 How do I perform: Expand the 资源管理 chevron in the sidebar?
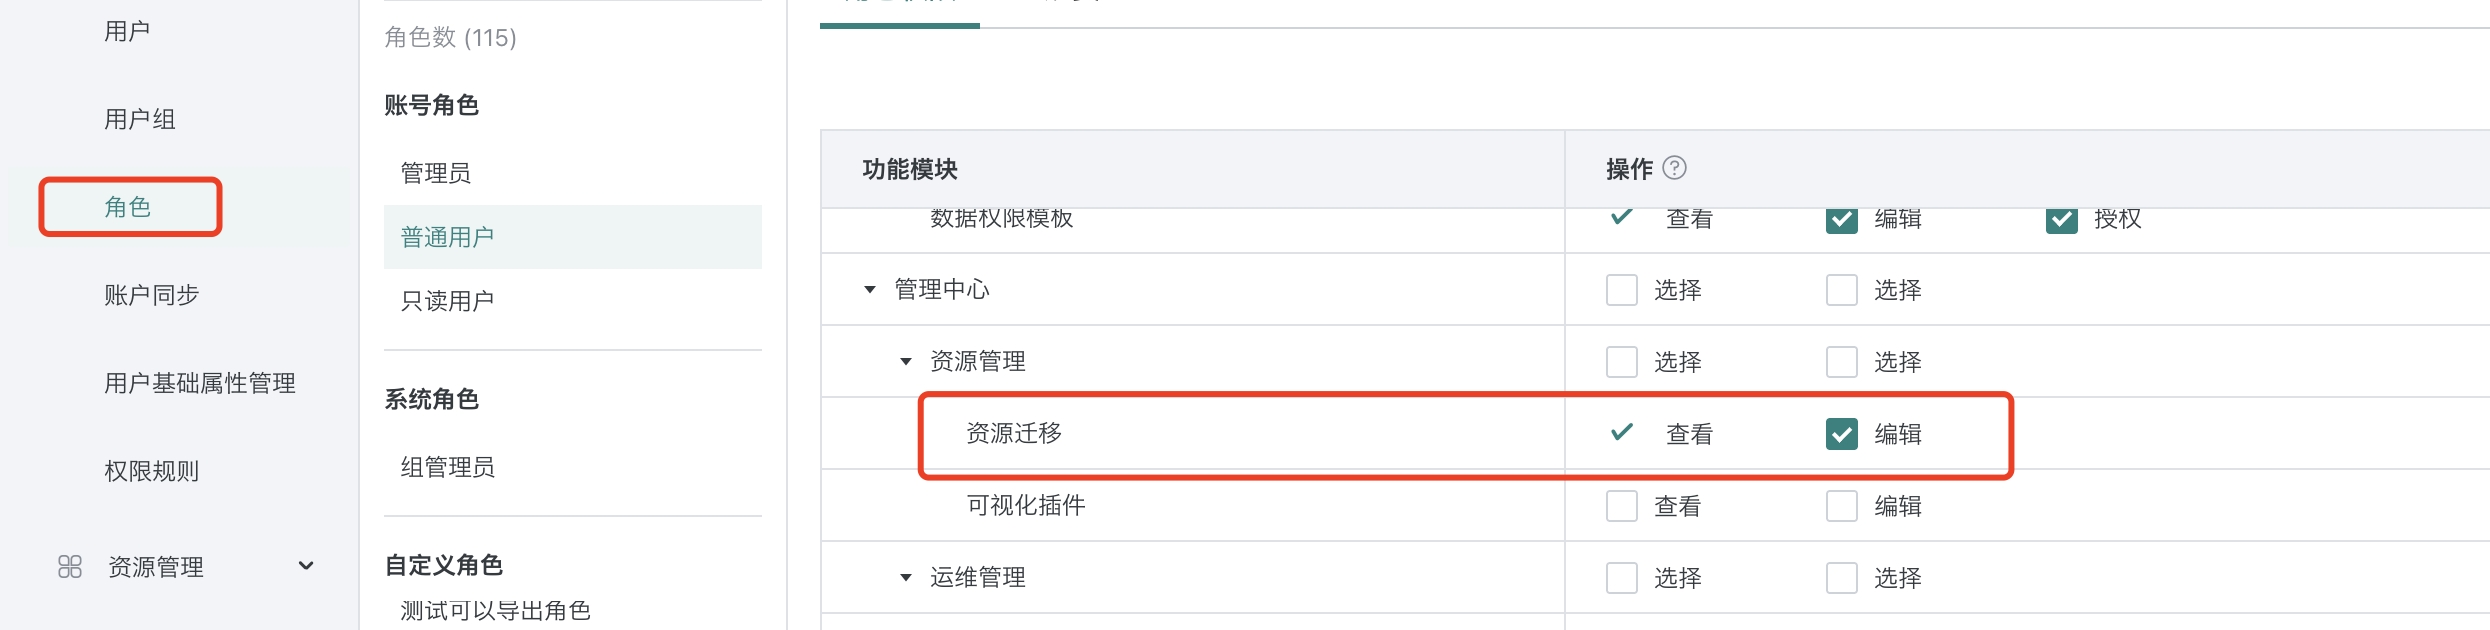[x=306, y=567]
